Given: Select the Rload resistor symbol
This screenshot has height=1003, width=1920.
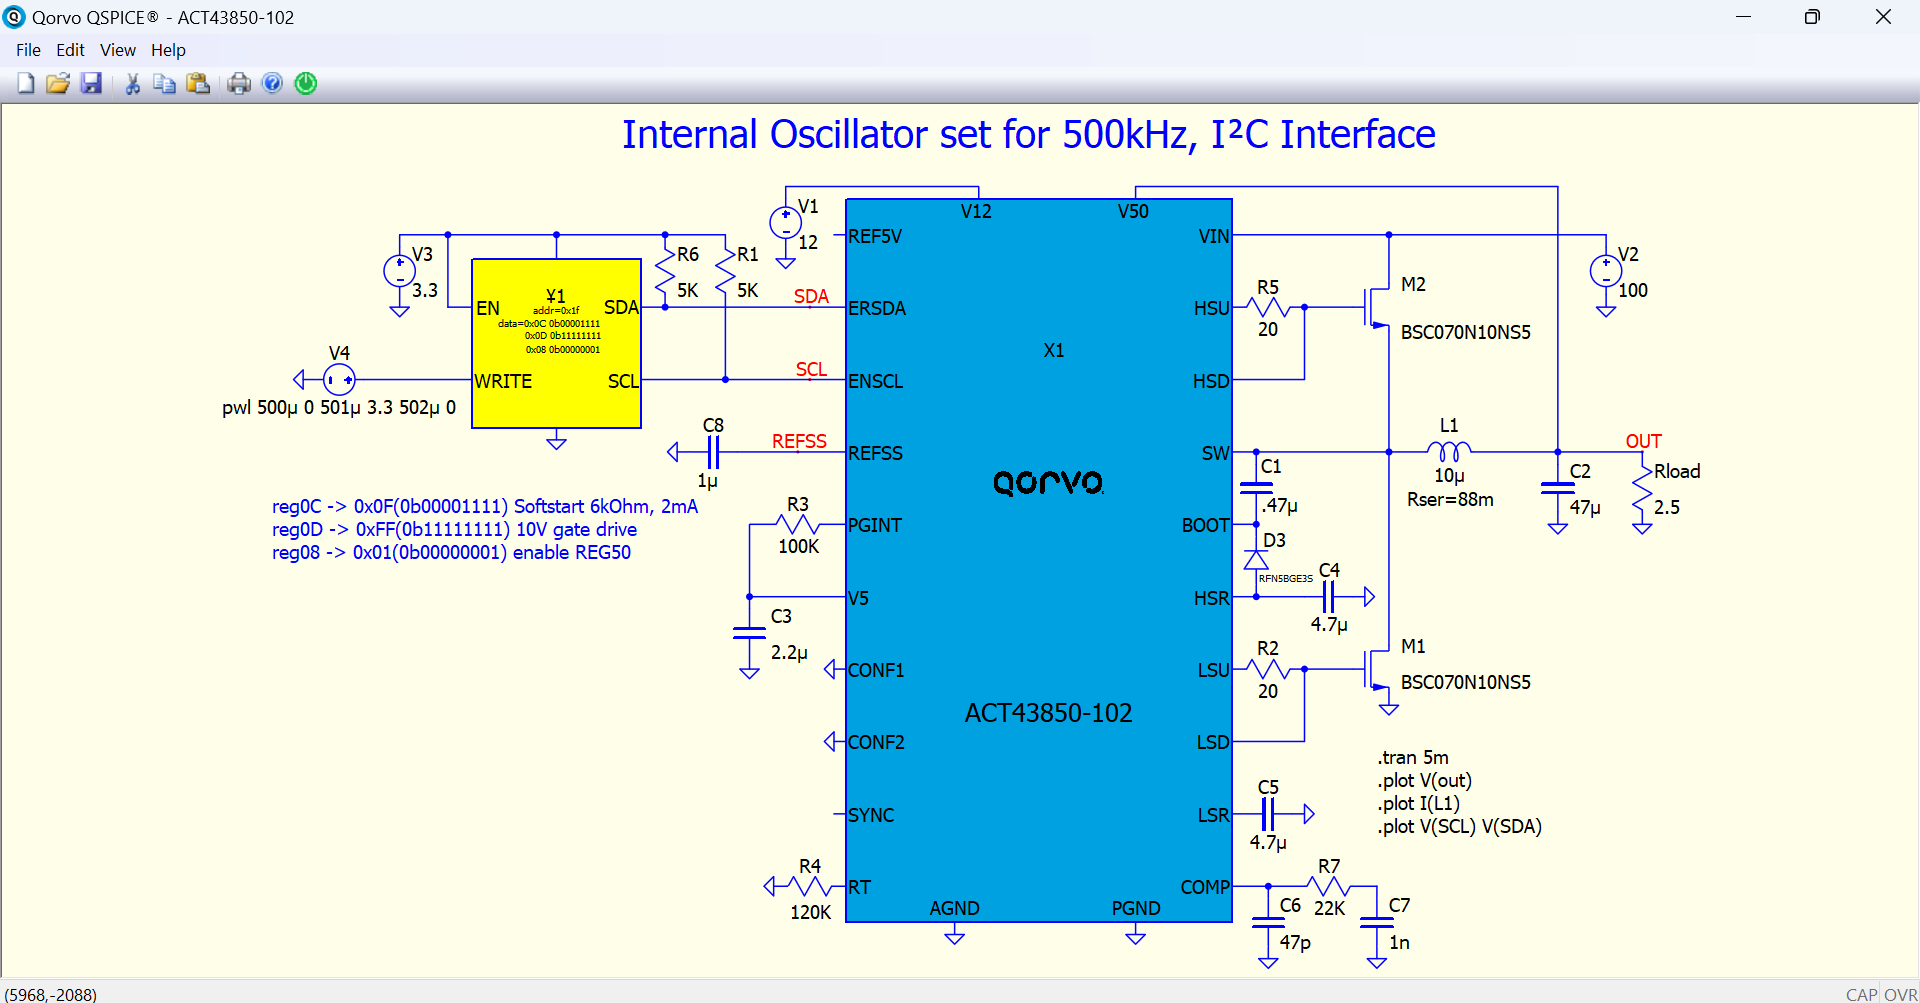Looking at the screenshot, I should (1642, 488).
